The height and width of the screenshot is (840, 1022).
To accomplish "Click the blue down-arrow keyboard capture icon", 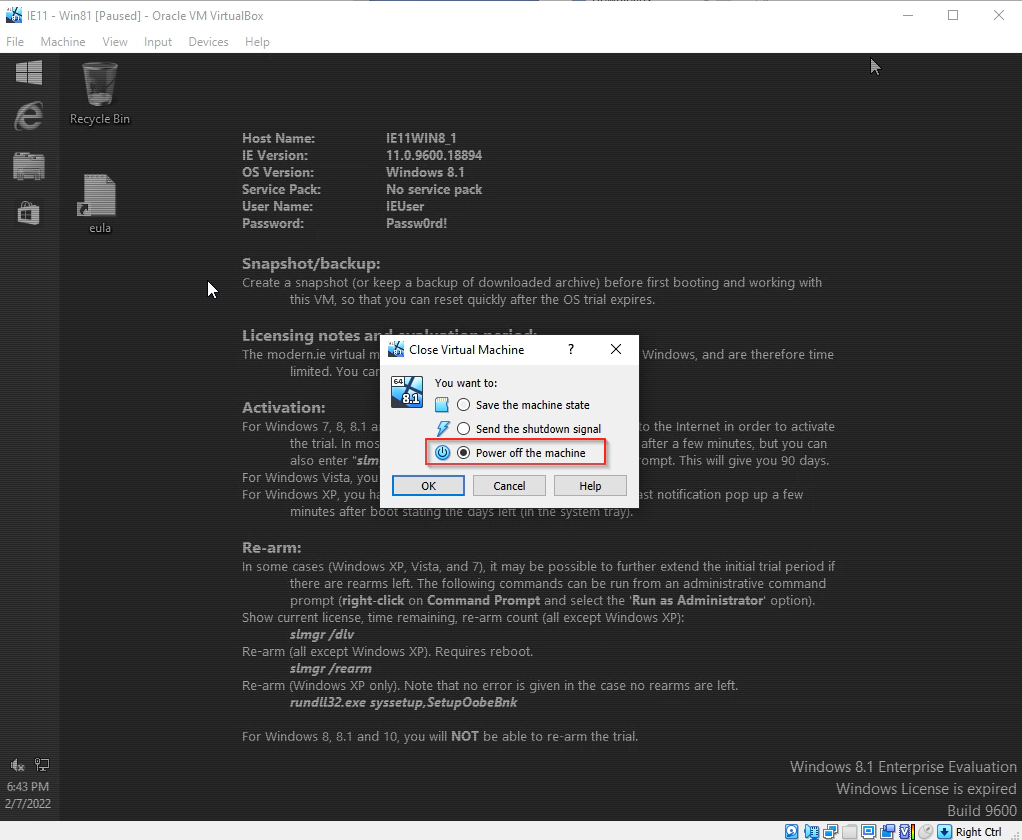I will click(x=943, y=831).
